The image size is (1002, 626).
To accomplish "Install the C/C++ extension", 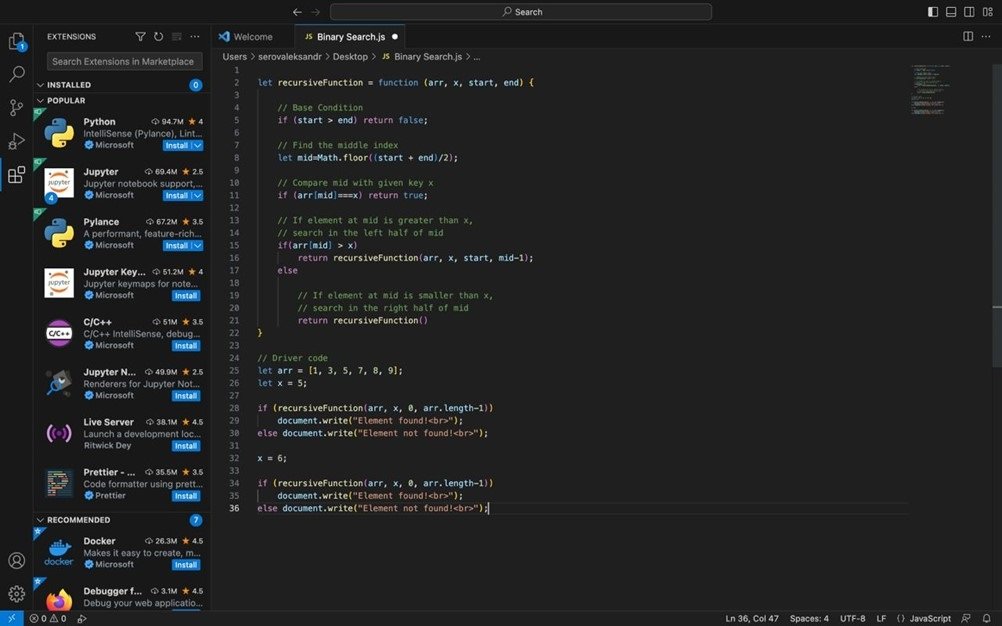I will [186, 346].
